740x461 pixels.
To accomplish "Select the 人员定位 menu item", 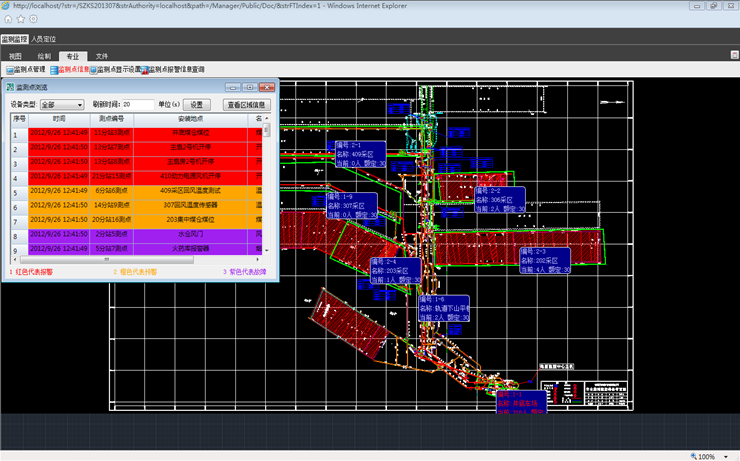I will pyautogui.click(x=44, y=38).
